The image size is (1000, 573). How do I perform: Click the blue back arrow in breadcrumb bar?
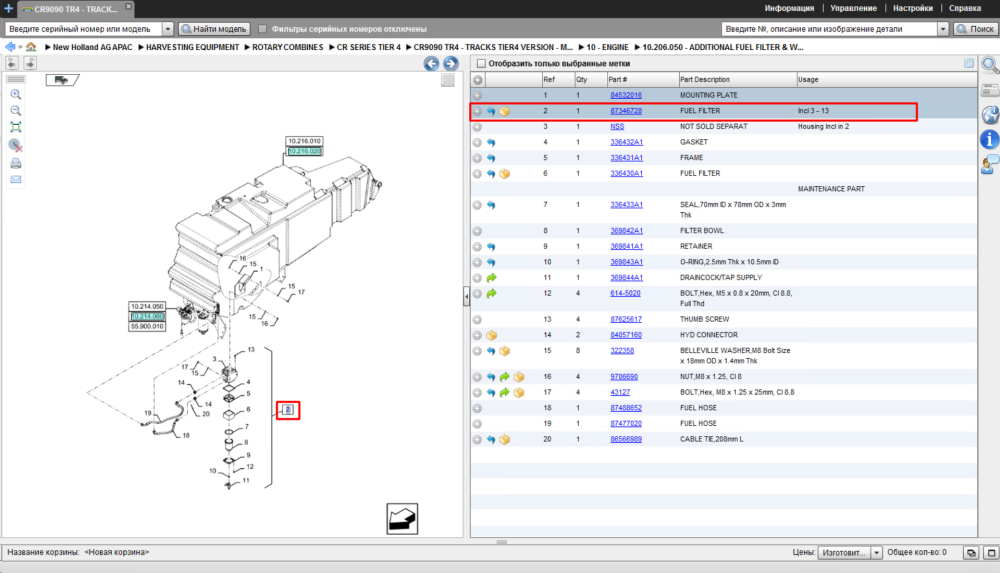10,47
